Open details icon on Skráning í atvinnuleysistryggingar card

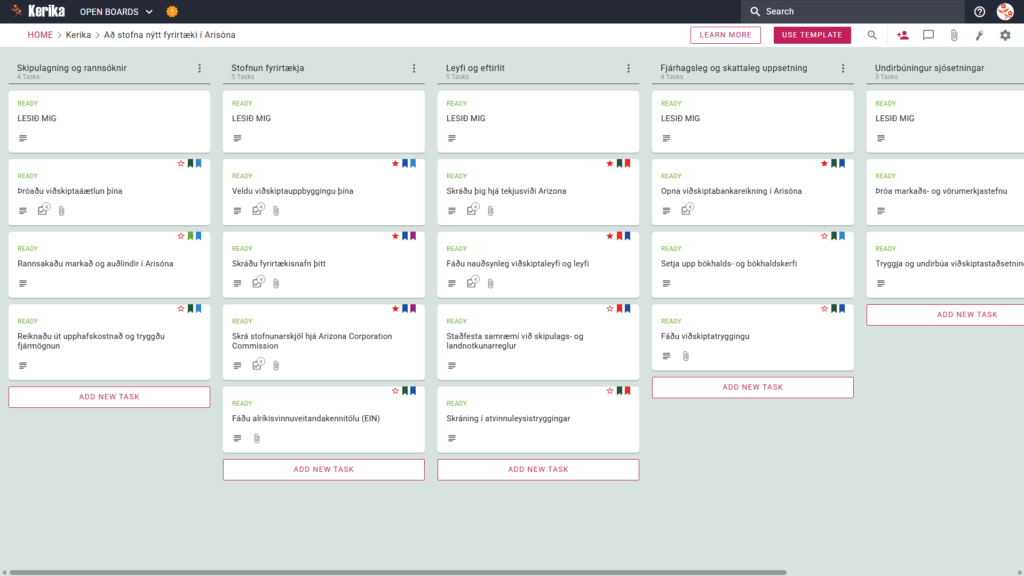pos(452,438)
